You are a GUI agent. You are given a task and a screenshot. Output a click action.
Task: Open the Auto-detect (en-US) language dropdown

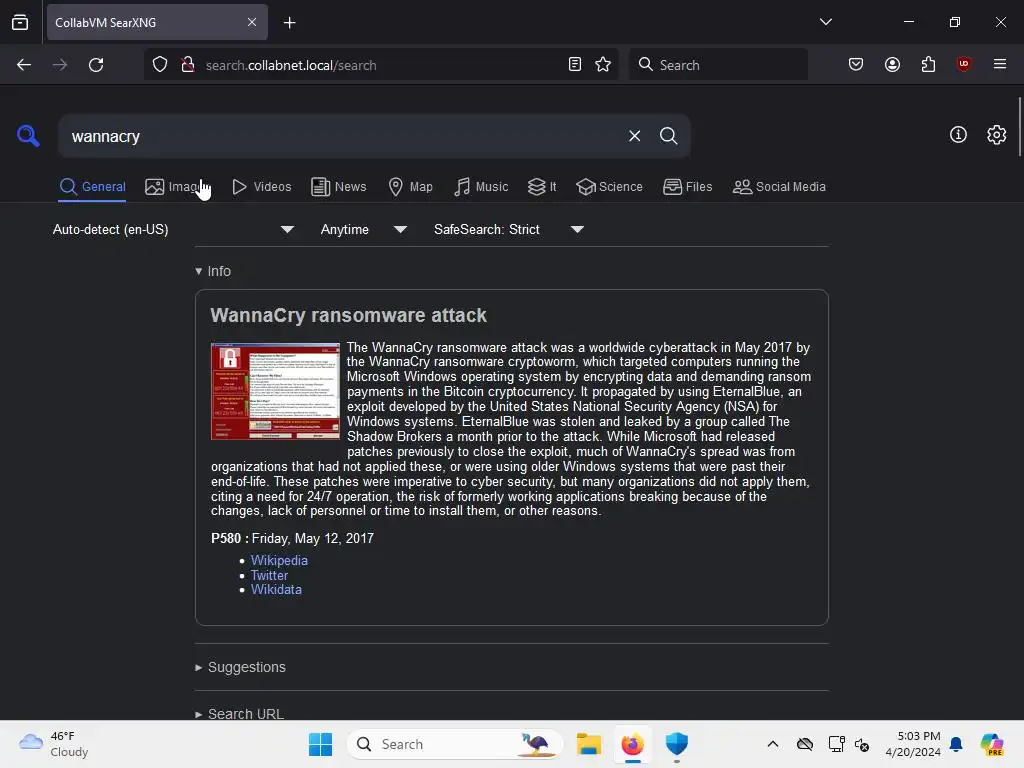tap(173, 229)
